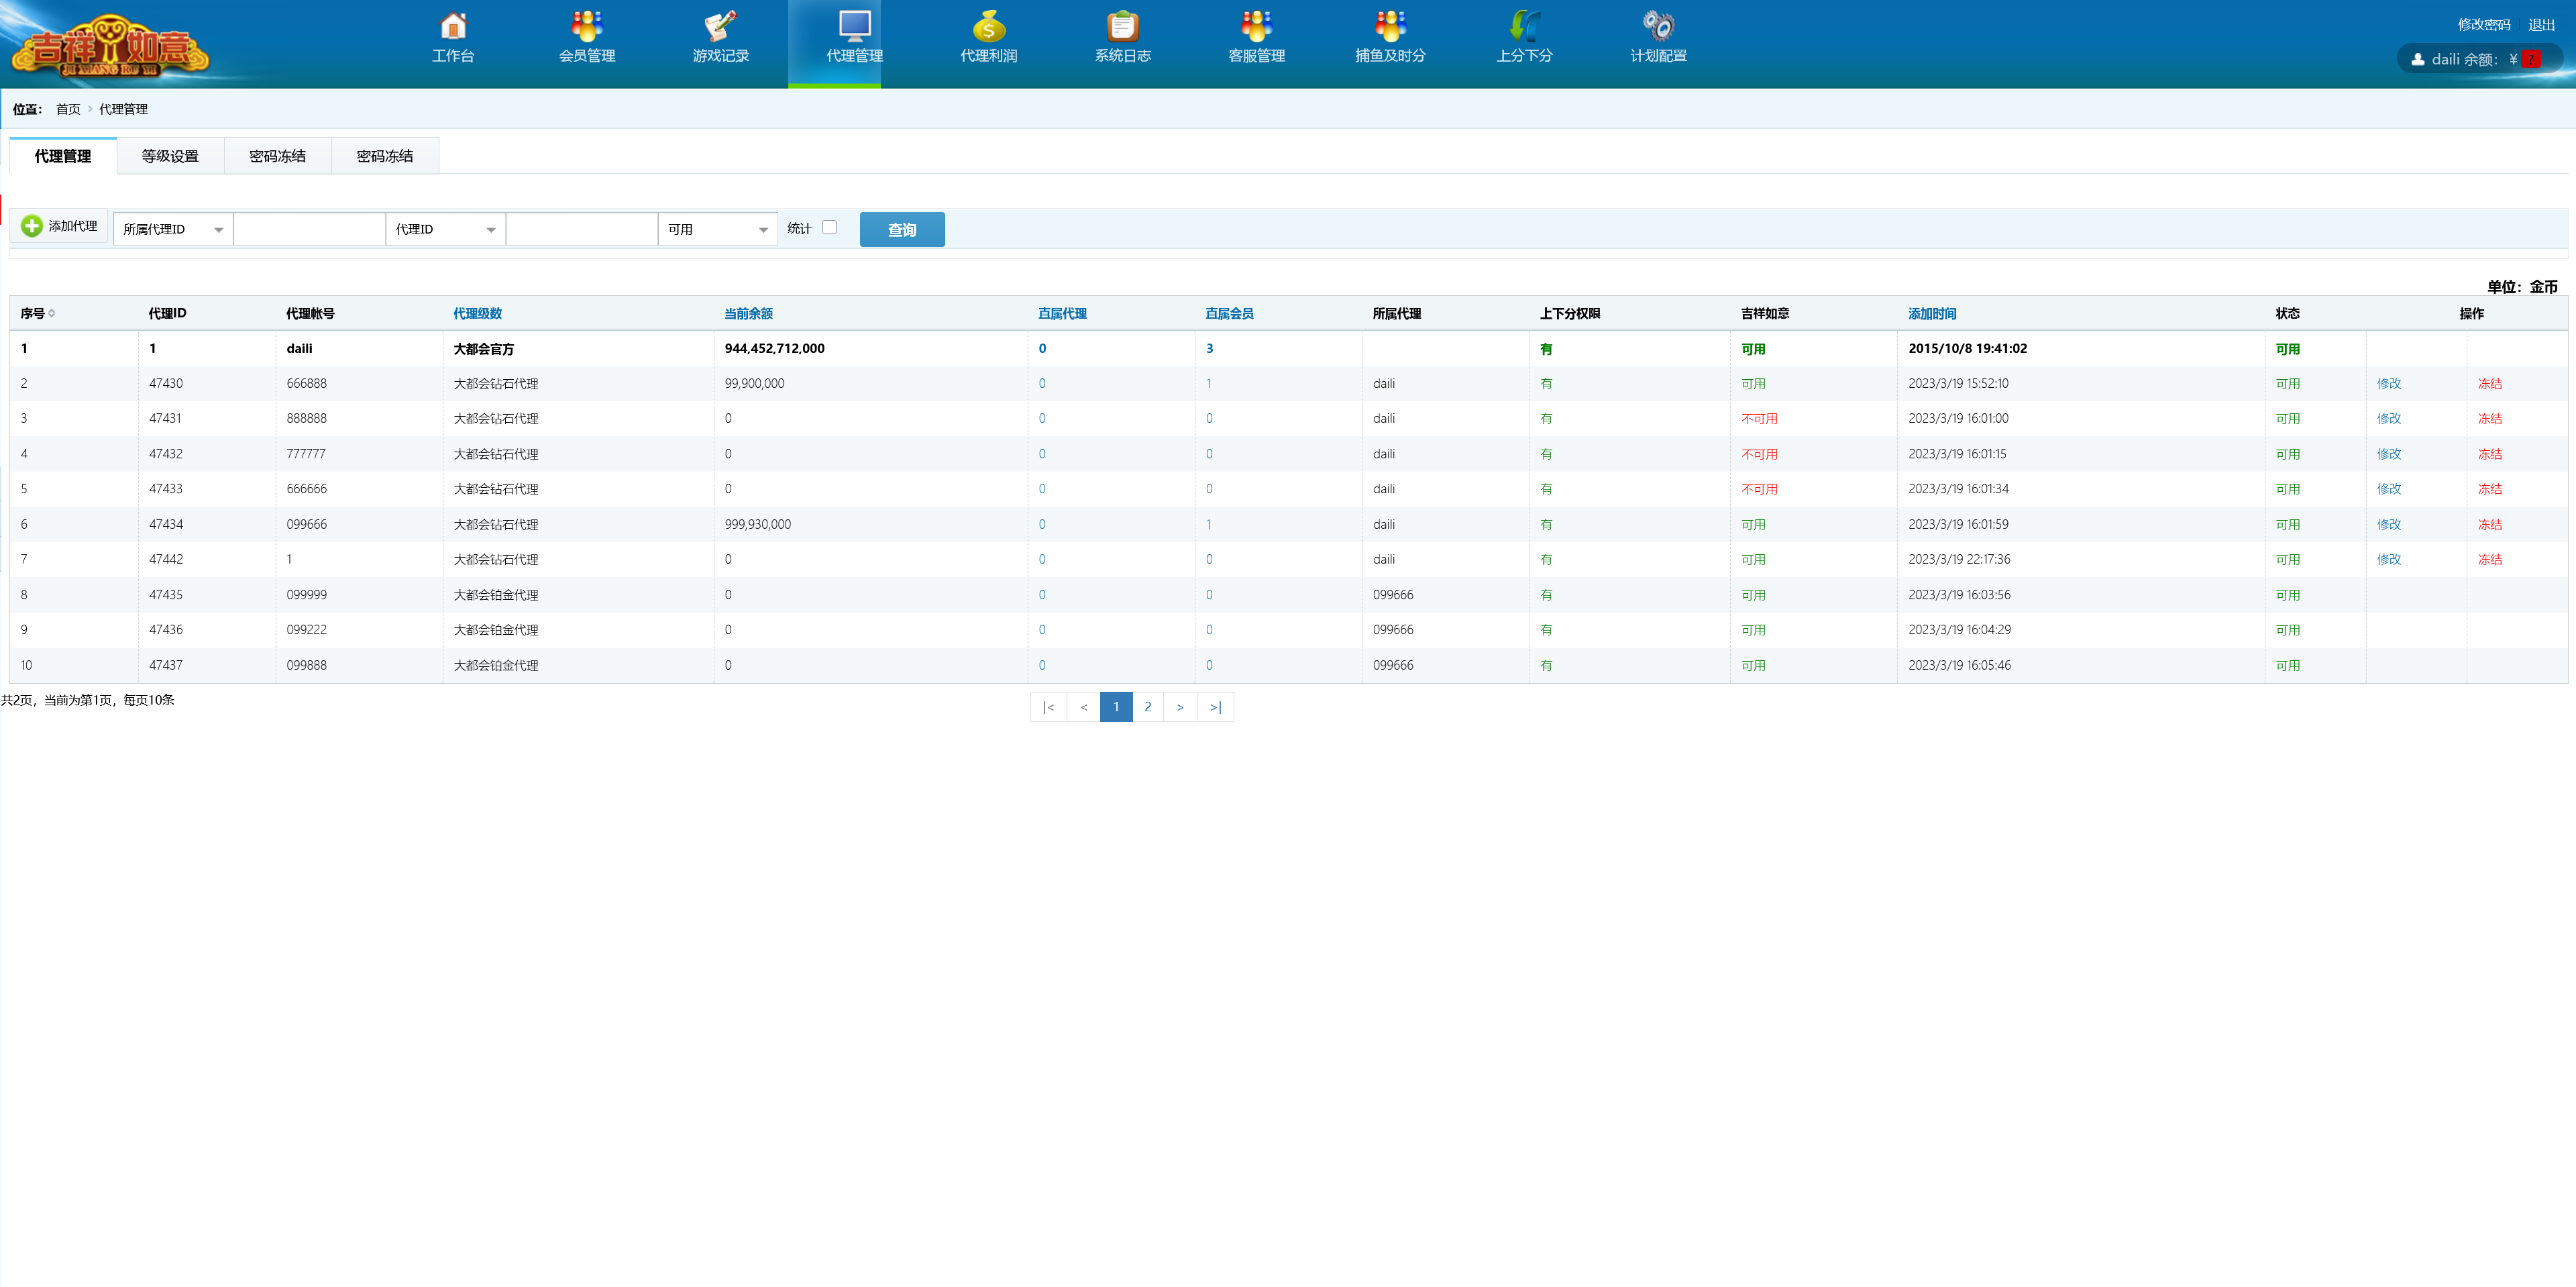The image size is (2576, 1287).
Task: Go to pagination page 2
Action: pyautogui.click(x=1147, y=707)
